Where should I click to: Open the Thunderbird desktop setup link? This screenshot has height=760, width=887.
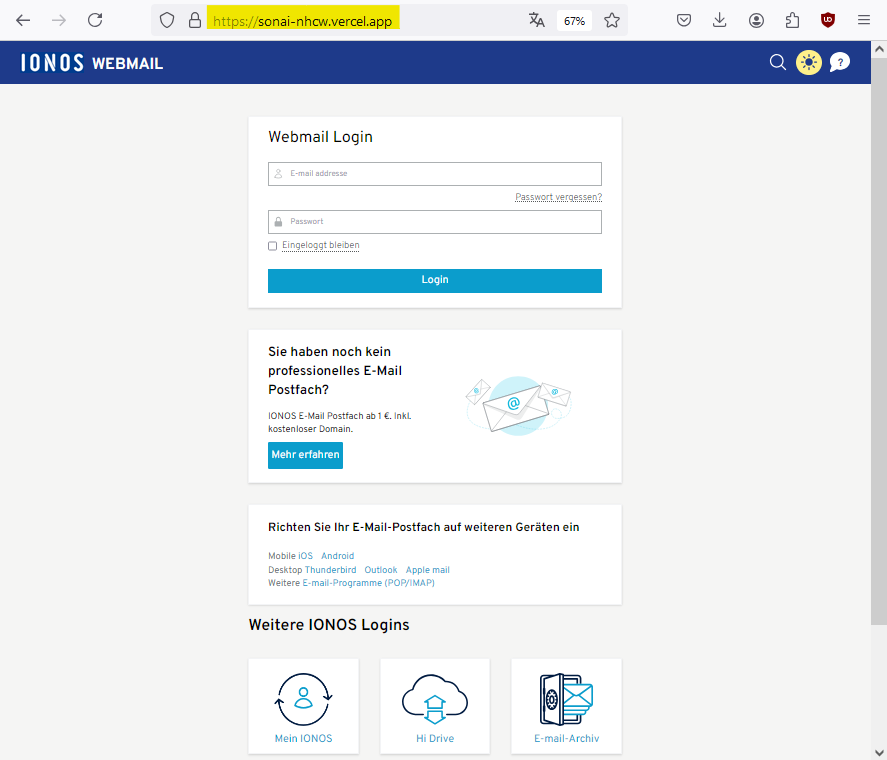tap(330, 570)
